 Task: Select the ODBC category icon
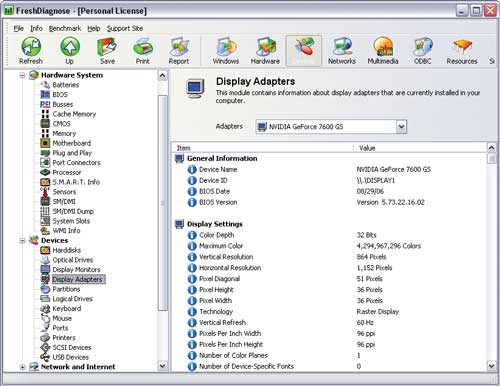(x=423, y=51)
